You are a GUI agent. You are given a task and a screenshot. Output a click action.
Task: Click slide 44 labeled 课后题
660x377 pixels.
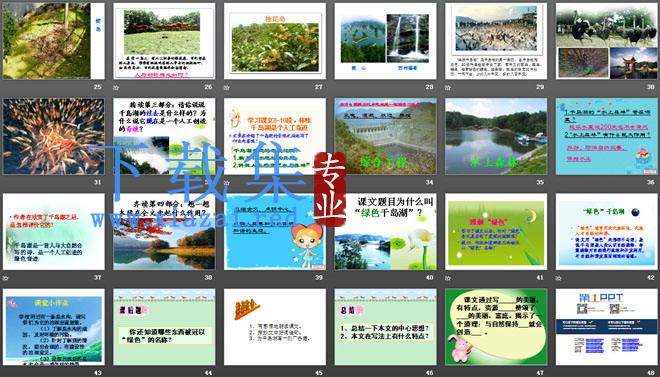click(164, 327)
